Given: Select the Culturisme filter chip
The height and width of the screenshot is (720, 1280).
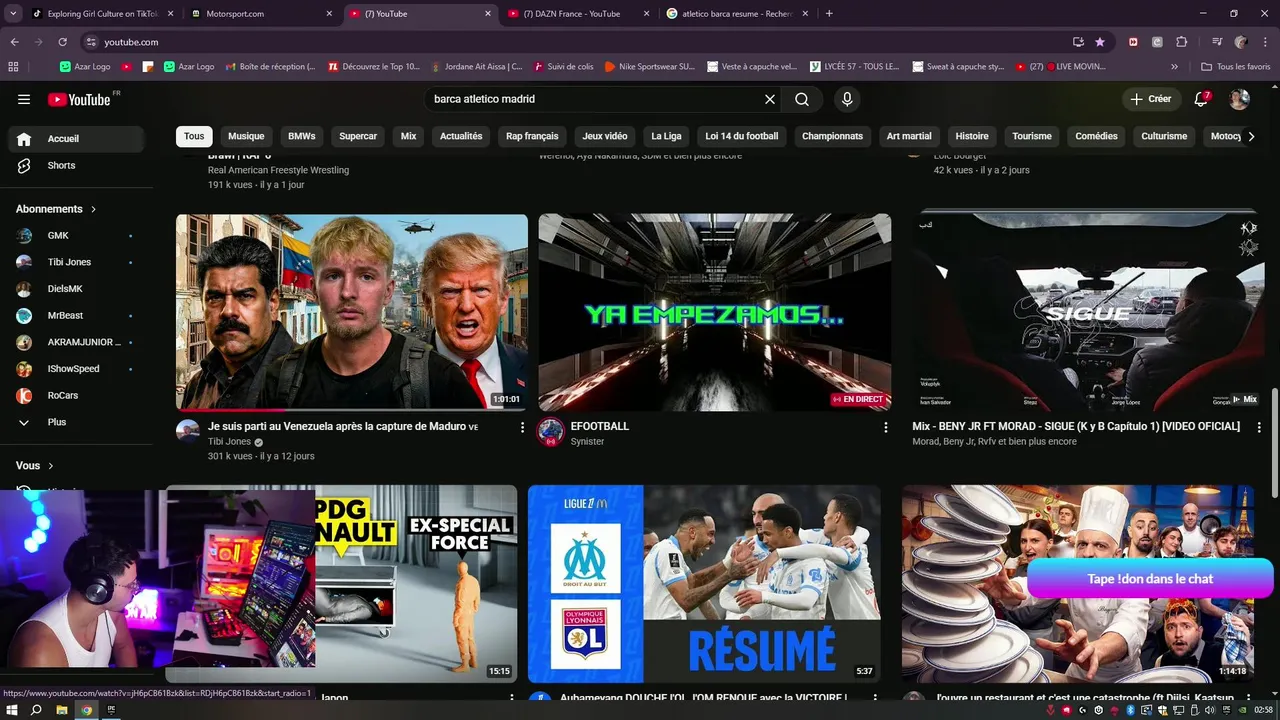Looking at the screenshot, I should coord(1164,136).
